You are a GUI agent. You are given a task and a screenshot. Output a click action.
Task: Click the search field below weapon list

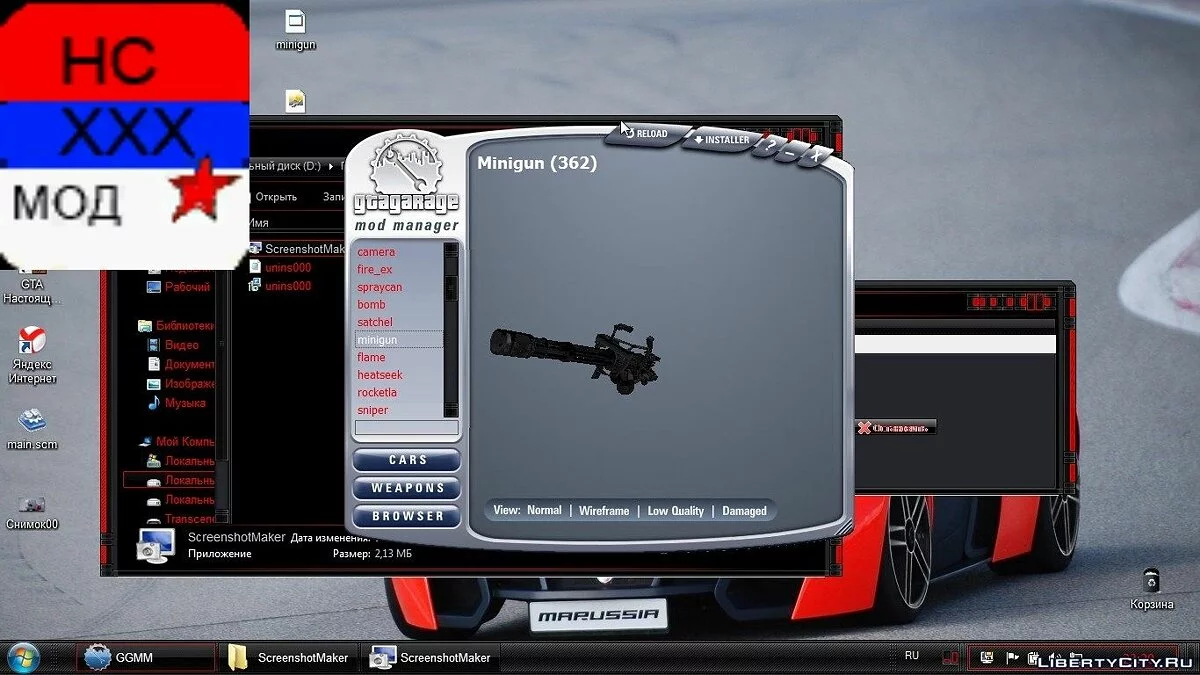tap(406, 428)
